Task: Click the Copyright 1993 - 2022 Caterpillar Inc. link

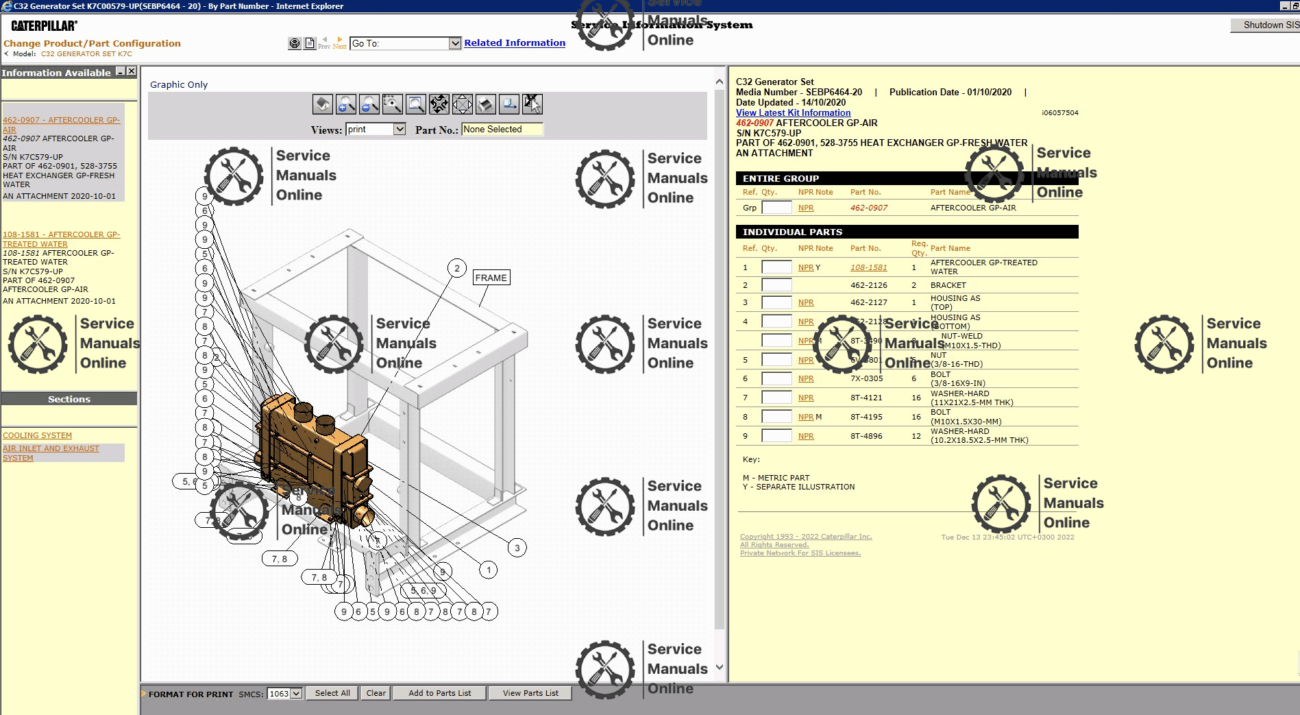Action: coord(806,537)
